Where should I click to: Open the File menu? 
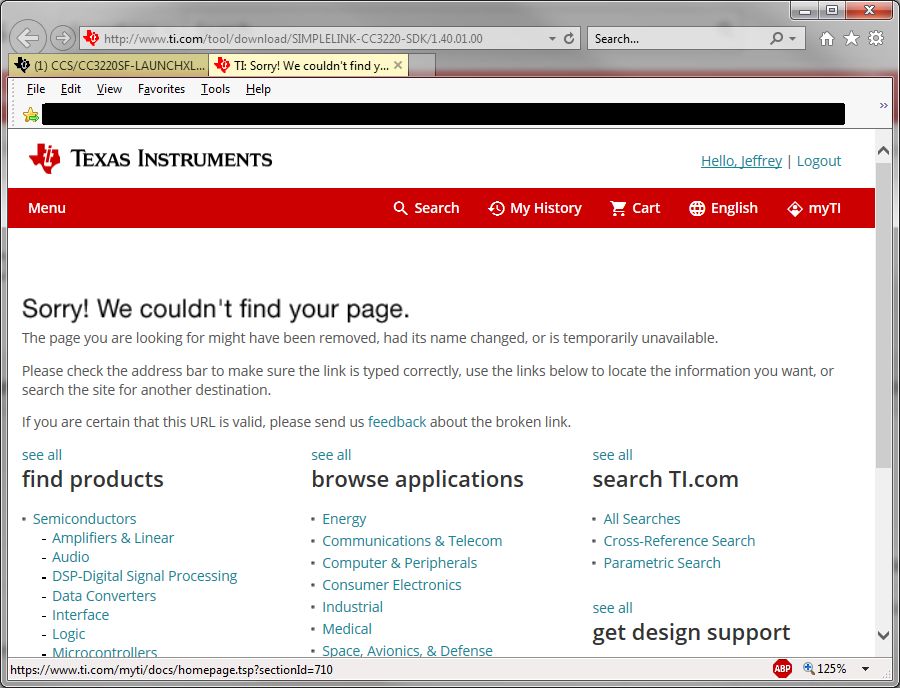[x=36, y=89]
